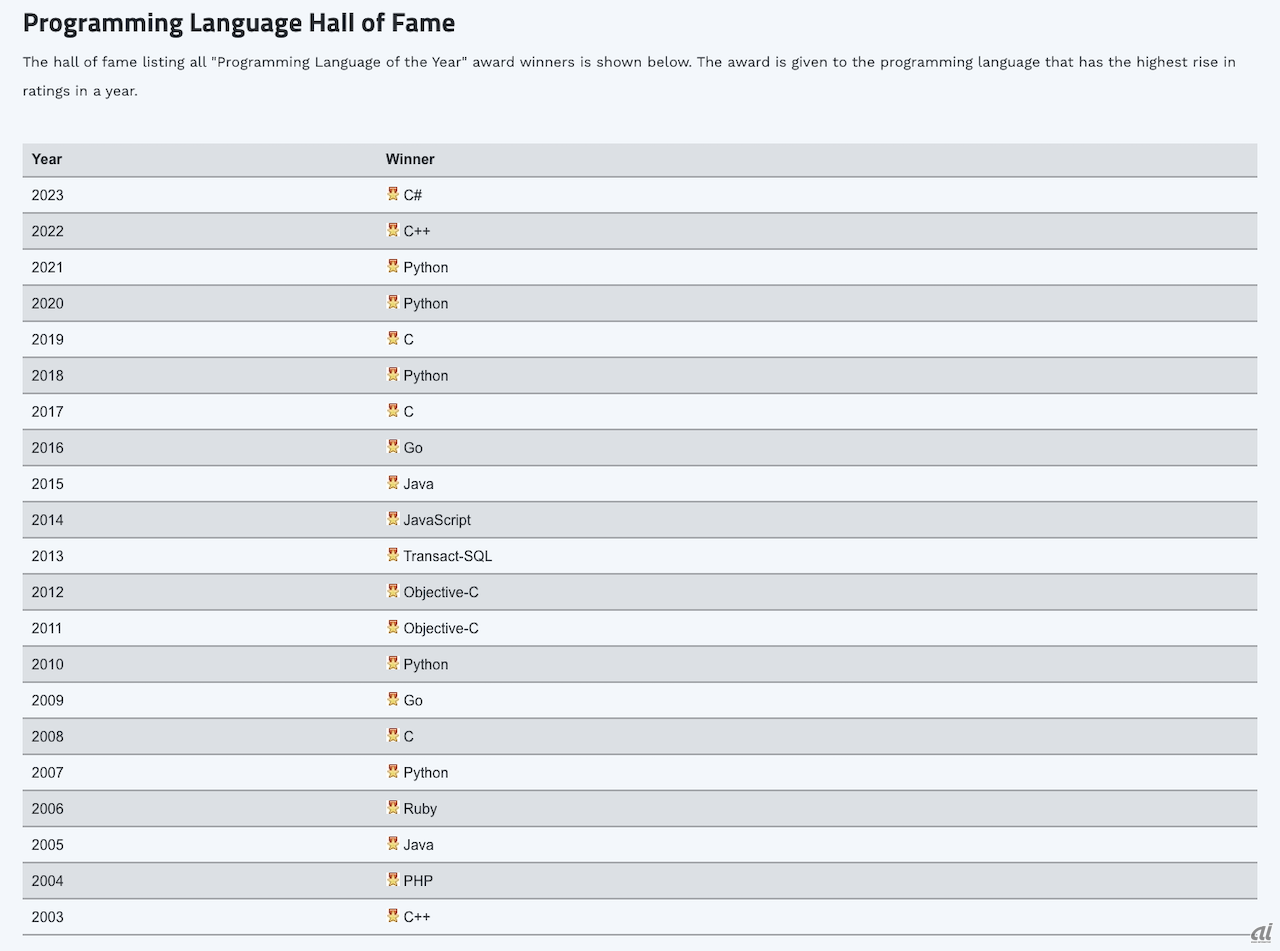Click the ai watermark logo at bottom right
The height and width of the screenshot is (951, 1280).
tap(1260, 932)
